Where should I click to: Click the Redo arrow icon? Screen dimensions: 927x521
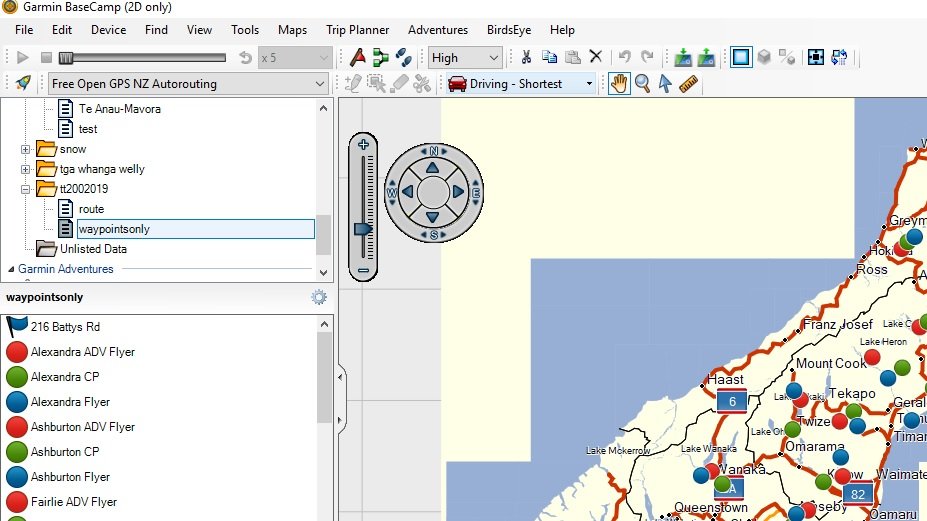[x=647, y=57]
